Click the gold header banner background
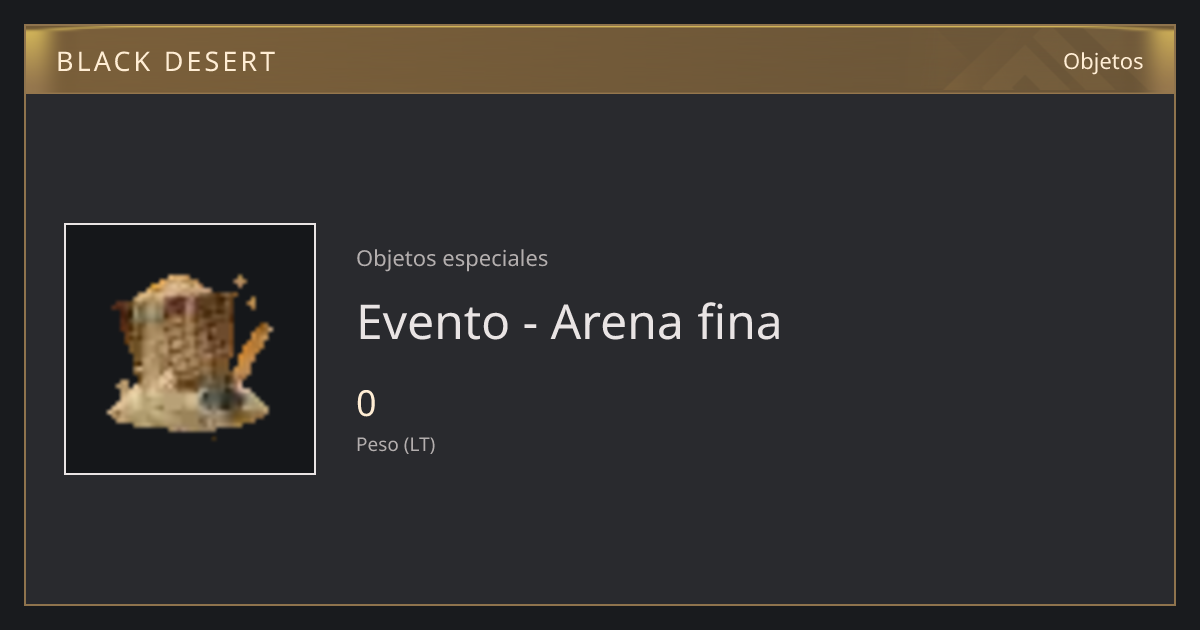This screenshot has height=630, width=1200. click(x=600, y=61)
